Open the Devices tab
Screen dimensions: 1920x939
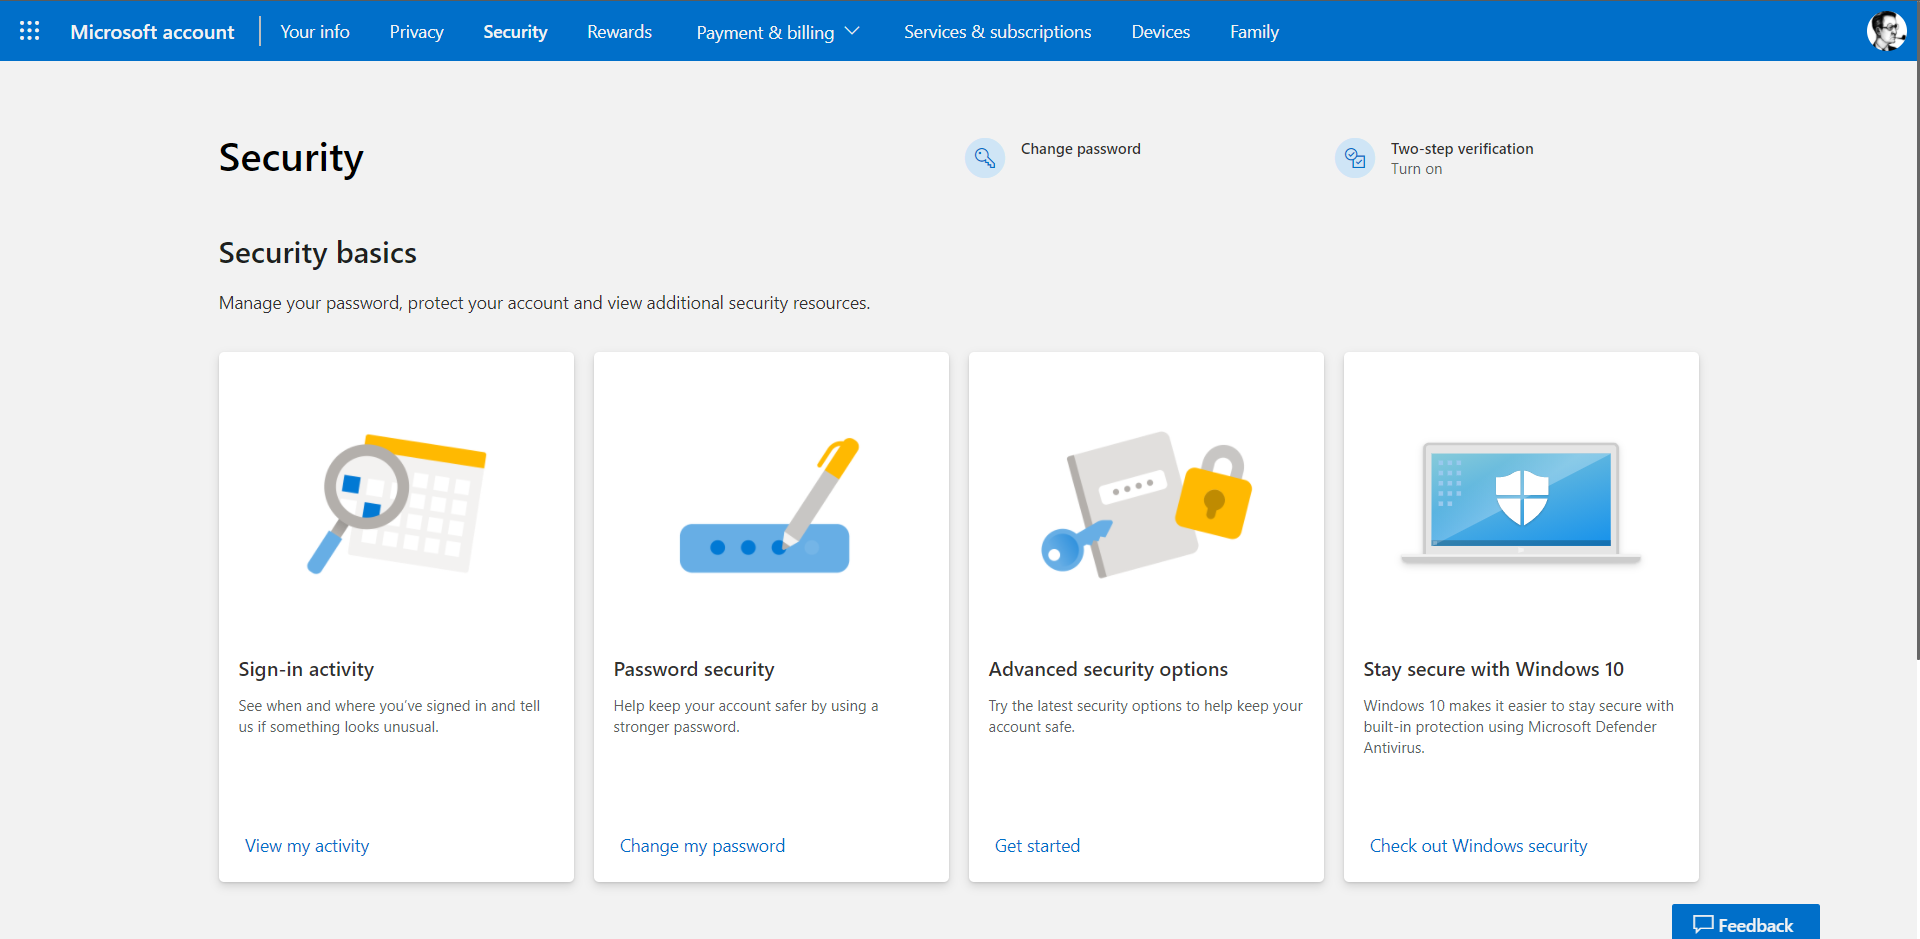point(1161,32)
